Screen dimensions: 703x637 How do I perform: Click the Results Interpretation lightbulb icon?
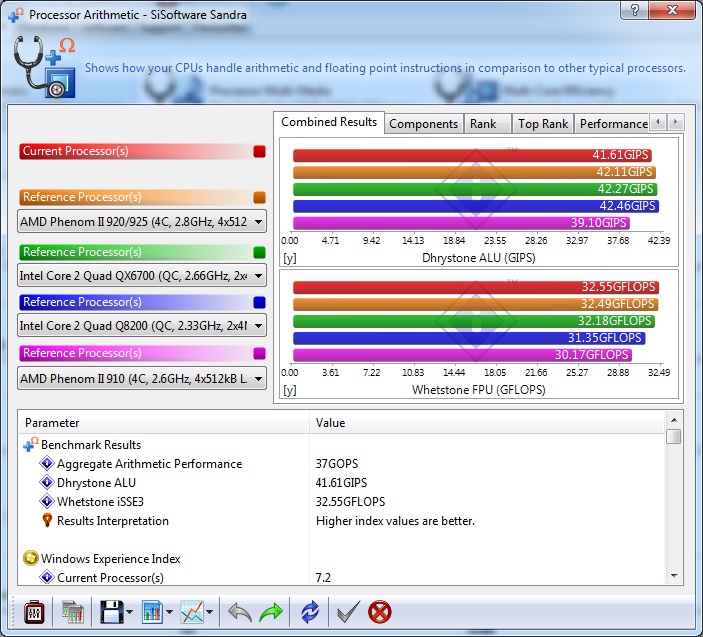click(x=47, y=520)
